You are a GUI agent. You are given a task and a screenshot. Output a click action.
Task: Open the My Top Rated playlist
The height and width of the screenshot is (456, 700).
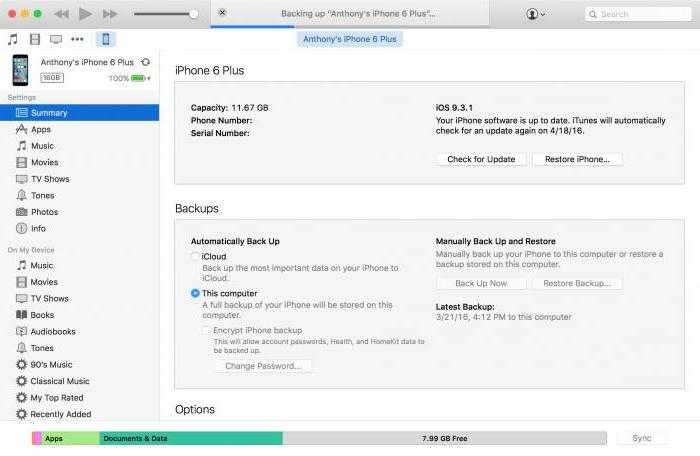pos(79,398)
